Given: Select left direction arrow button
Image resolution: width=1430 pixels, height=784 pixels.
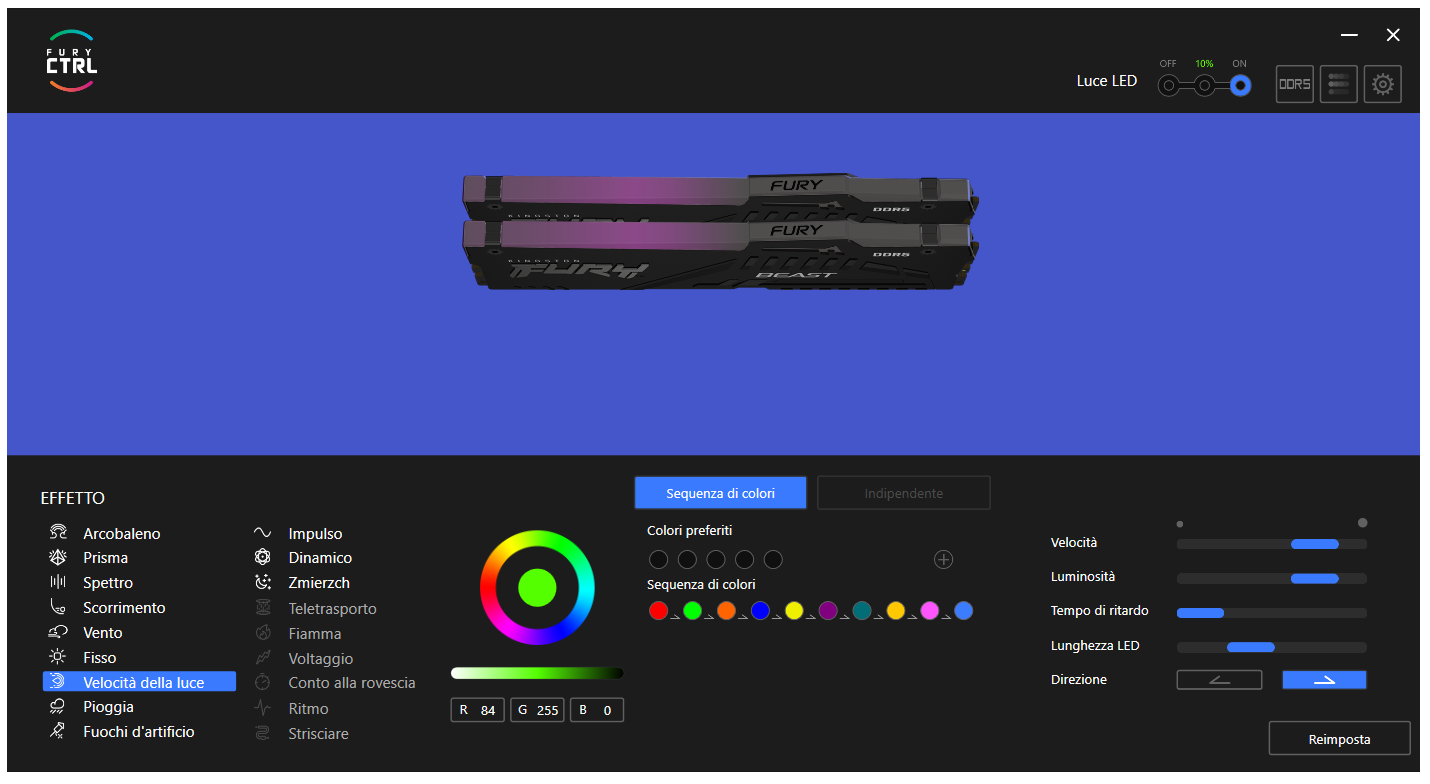Looking at the screenshot, I should click(x=1219, y=680).
